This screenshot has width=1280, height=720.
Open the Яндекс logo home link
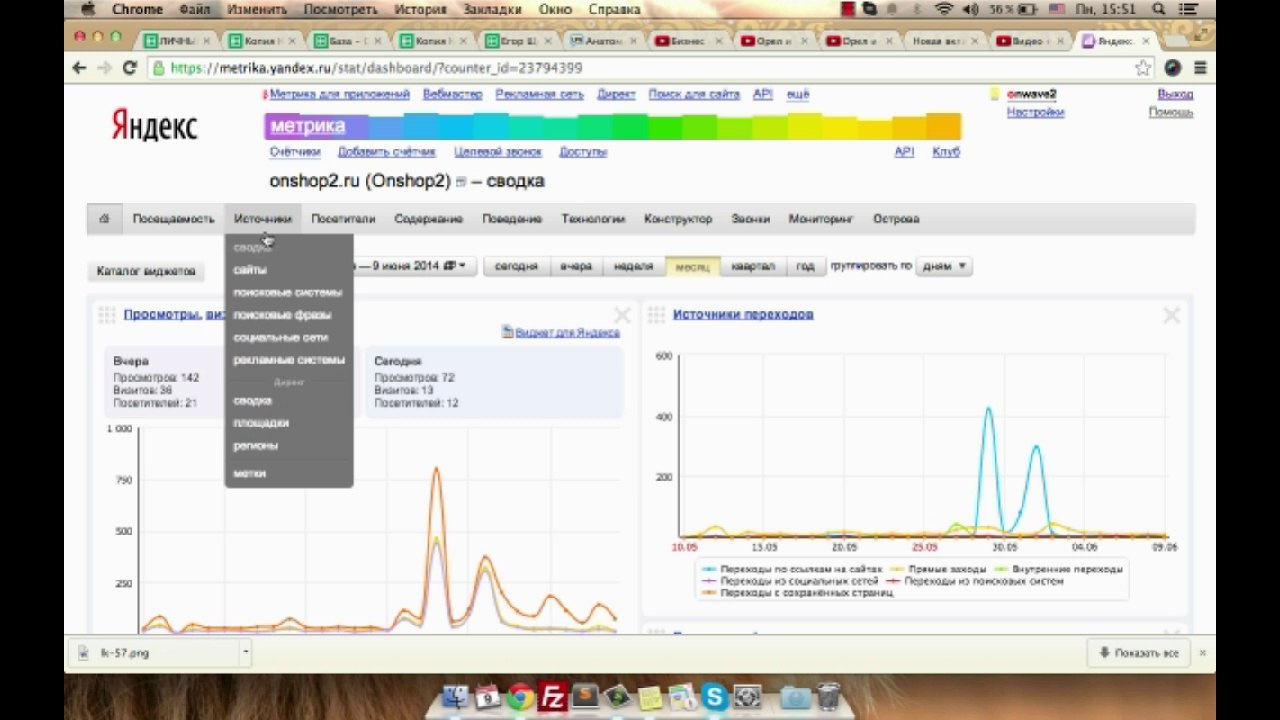(154, 126)
